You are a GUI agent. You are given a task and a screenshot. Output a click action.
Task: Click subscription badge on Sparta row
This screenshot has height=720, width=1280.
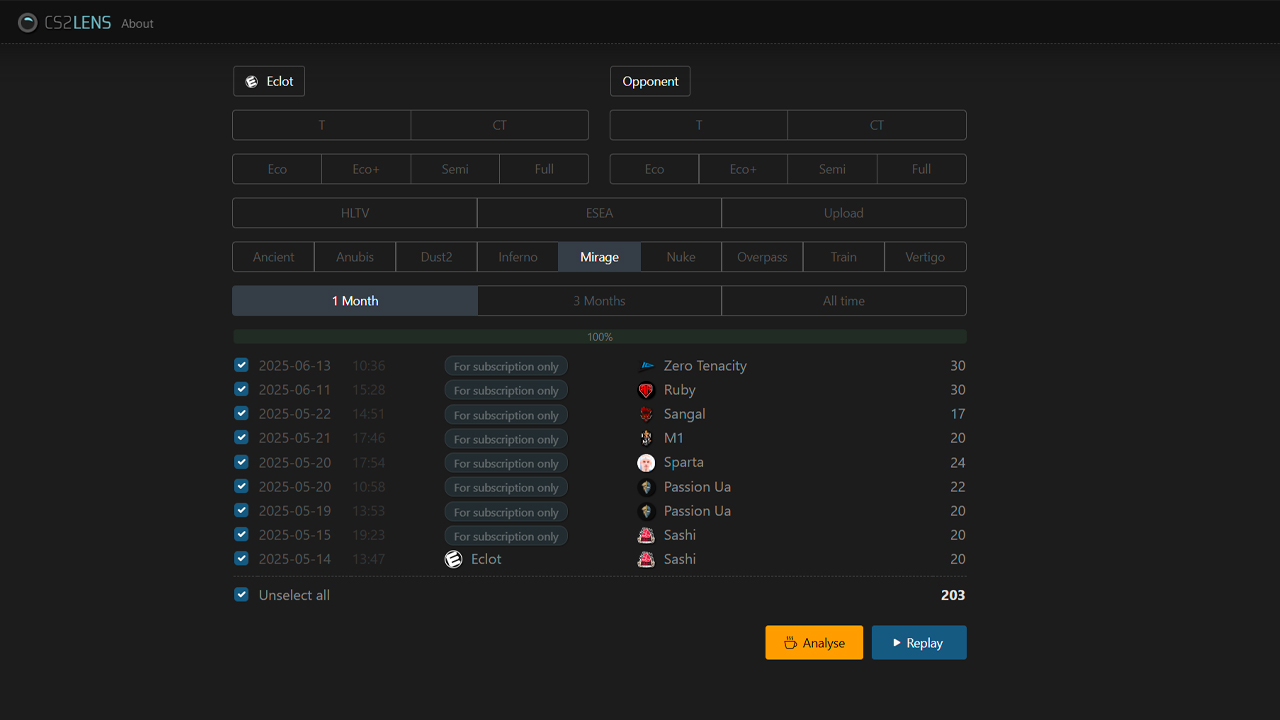pos(506,463)
